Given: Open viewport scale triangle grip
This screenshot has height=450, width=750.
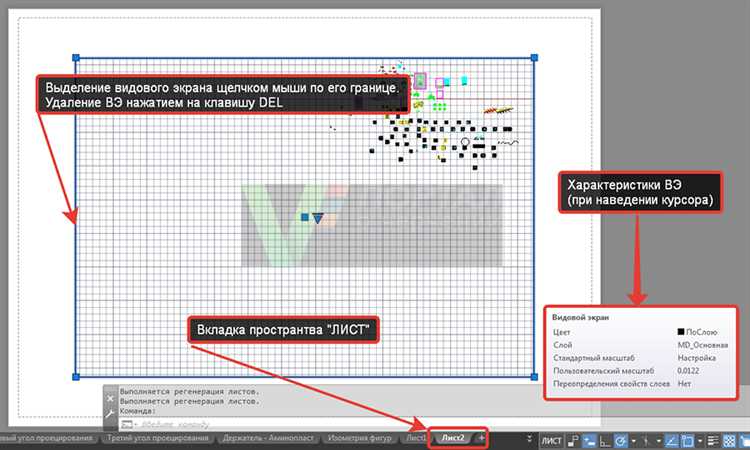Looking at the screenshot, I should tap(318, 218).
